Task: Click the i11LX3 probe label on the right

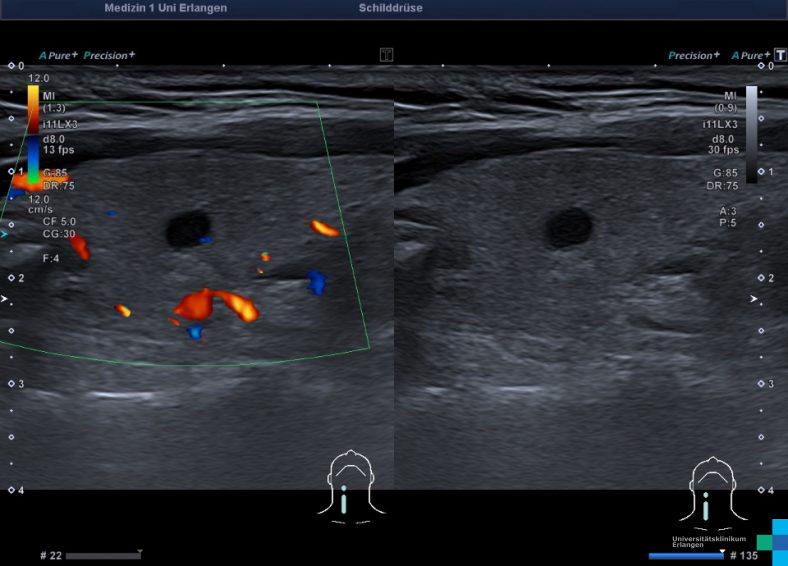Action: pyautogui.click(x=720, y=123)
